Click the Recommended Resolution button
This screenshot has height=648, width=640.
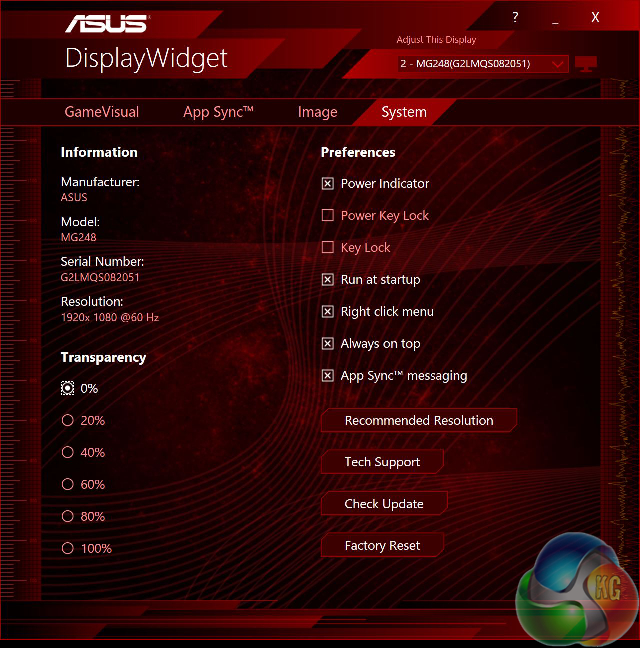point(419,420)
